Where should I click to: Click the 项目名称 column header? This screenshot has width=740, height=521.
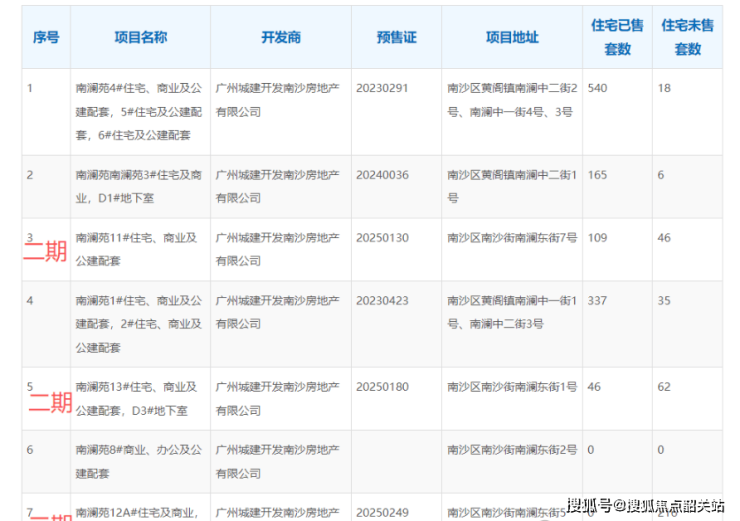coord(140,37)
